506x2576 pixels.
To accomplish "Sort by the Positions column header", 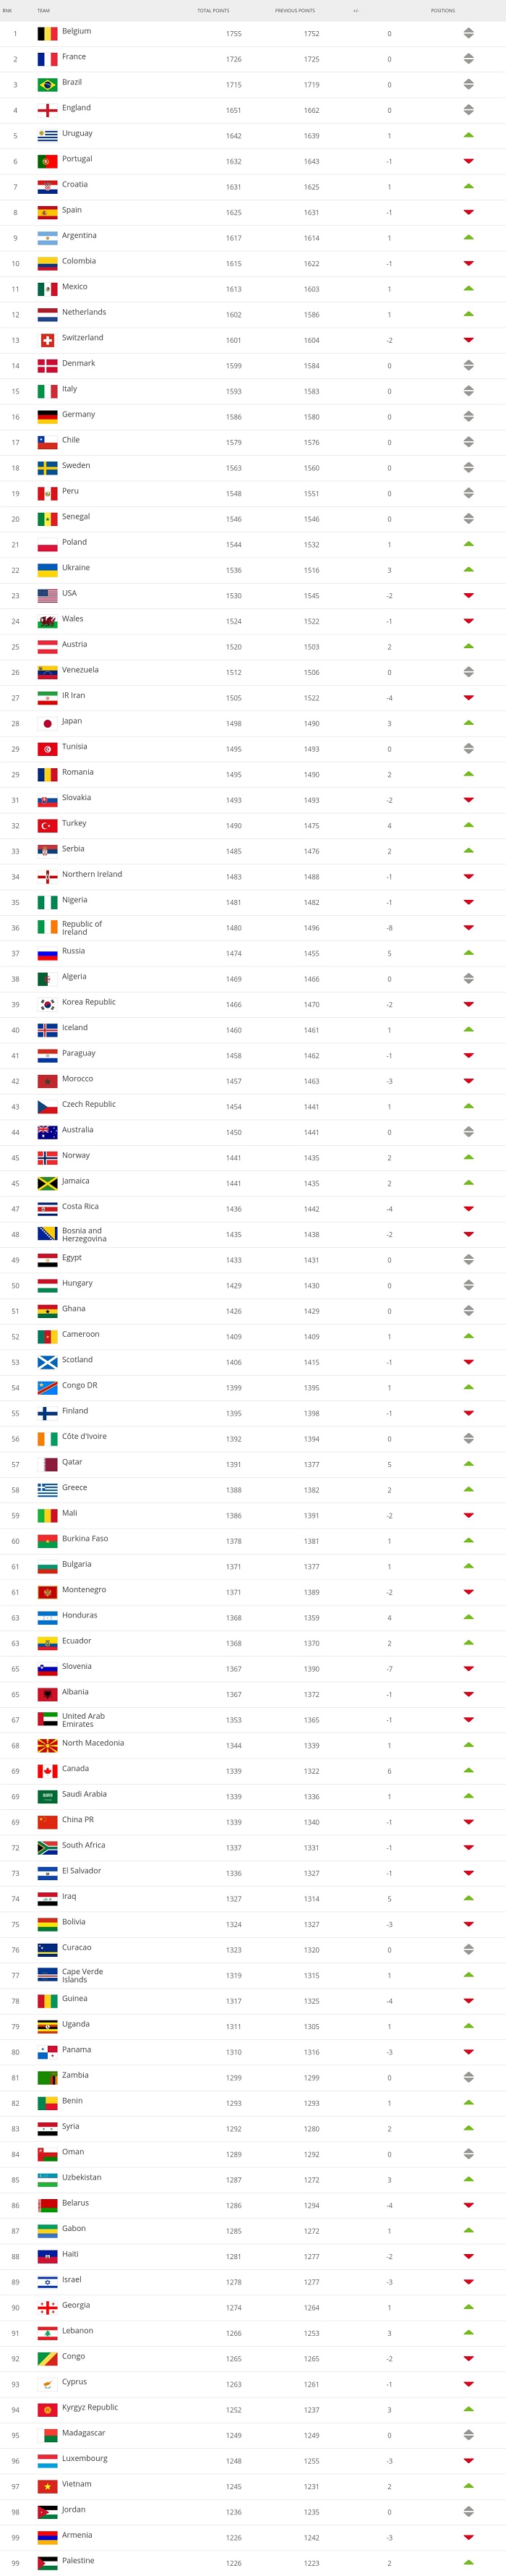I will (443, 11).
